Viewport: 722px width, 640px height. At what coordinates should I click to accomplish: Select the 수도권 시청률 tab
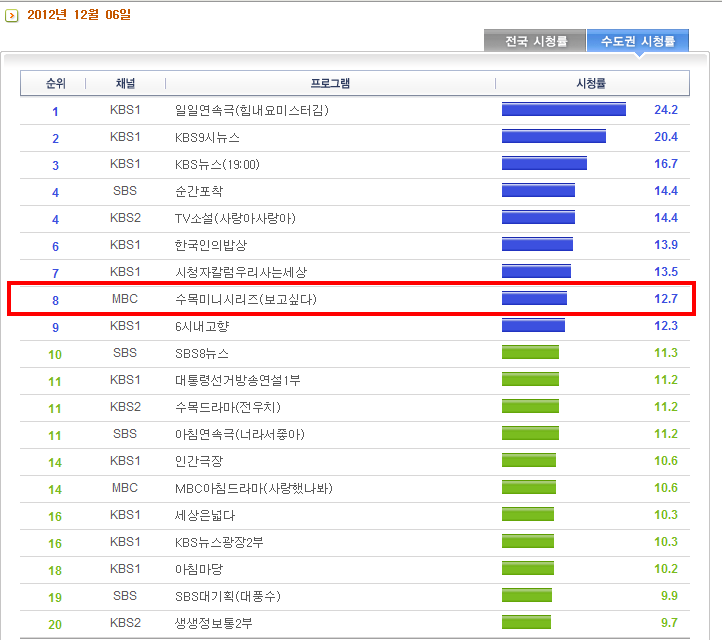point(638,41)
